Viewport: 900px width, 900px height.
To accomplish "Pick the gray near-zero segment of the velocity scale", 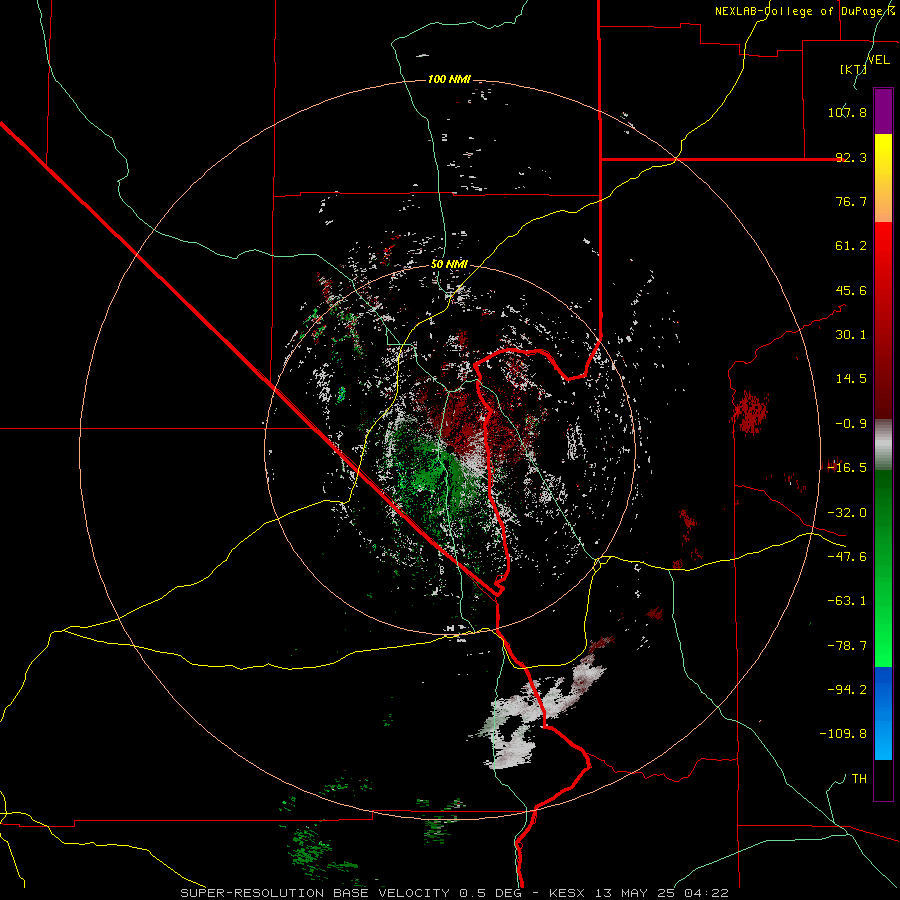I will pos(883,445).
